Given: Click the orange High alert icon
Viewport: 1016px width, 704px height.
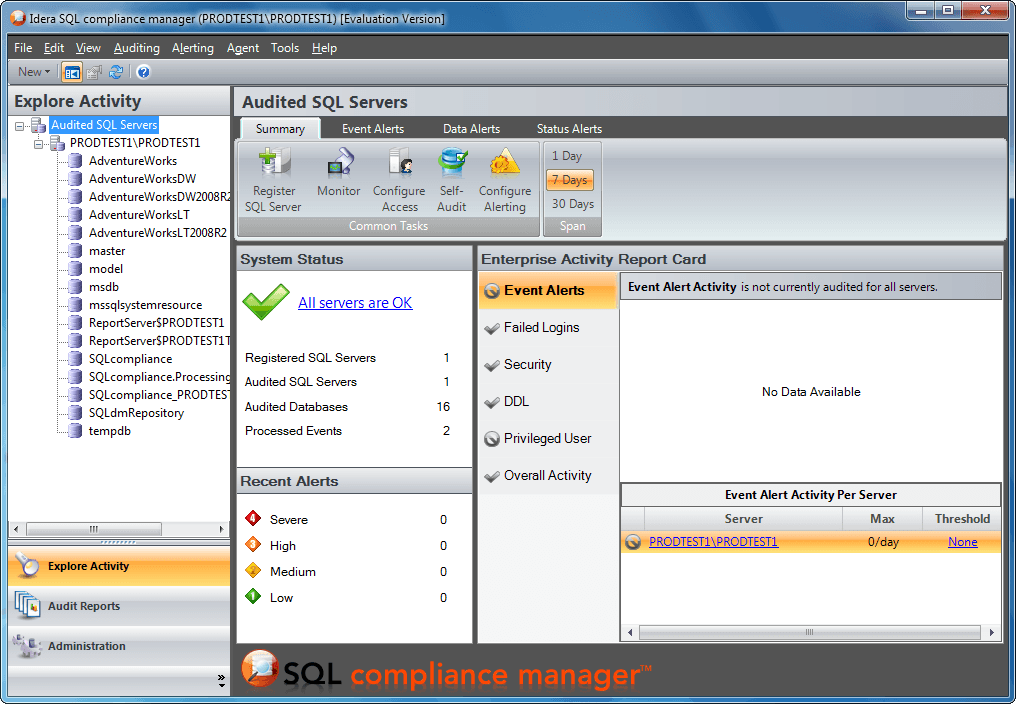Looking at the screenshot, I should [x=253, y=545].
